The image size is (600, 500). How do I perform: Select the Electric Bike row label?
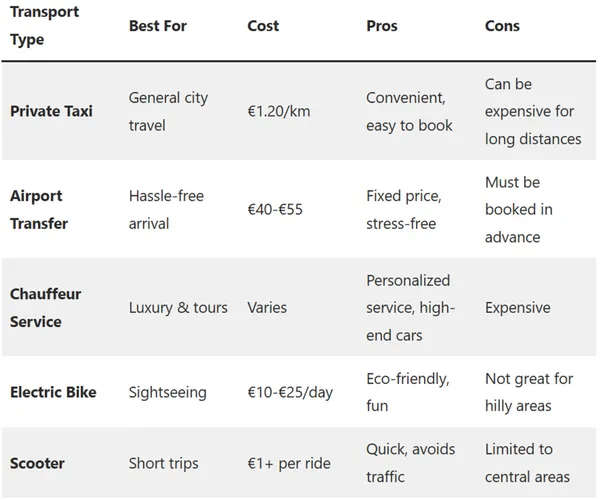tap(53, 392)
